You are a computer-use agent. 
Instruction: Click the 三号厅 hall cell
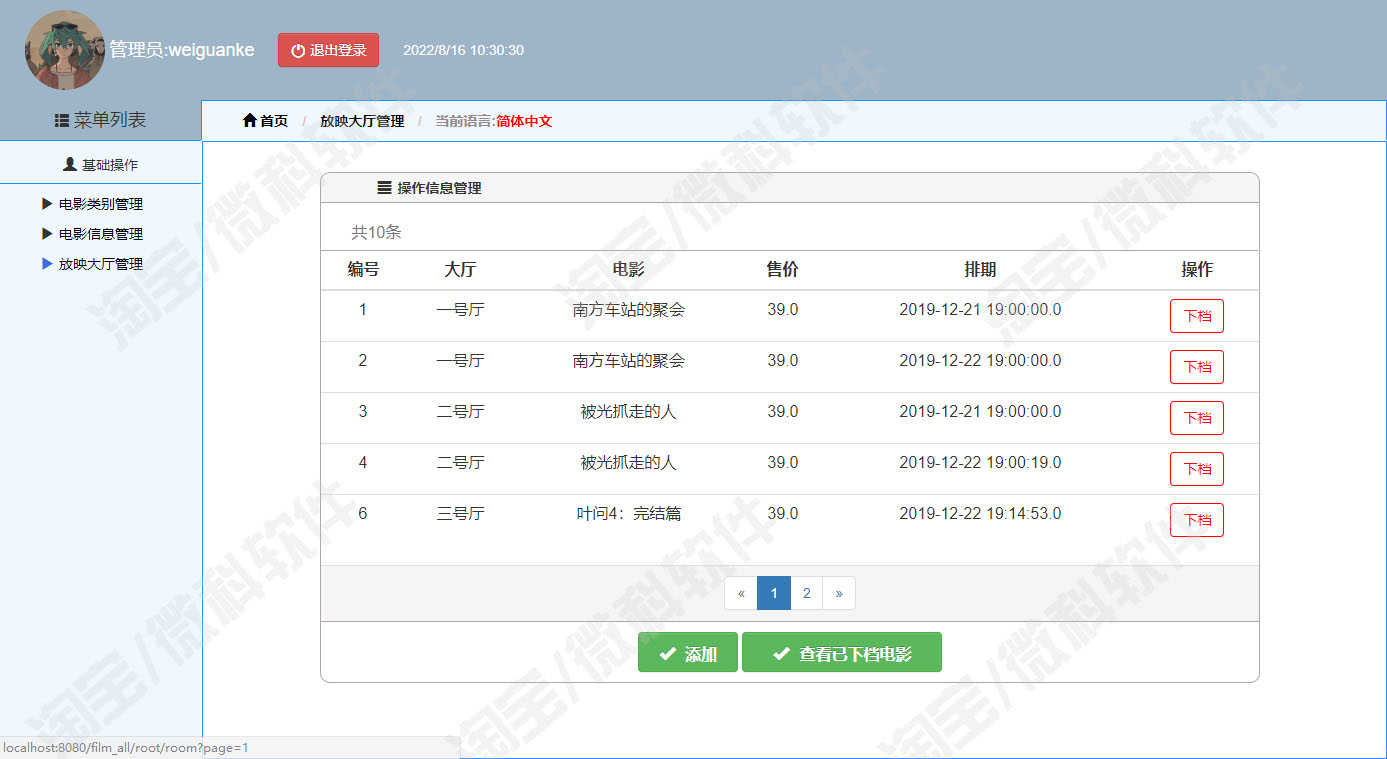(460, 514)
